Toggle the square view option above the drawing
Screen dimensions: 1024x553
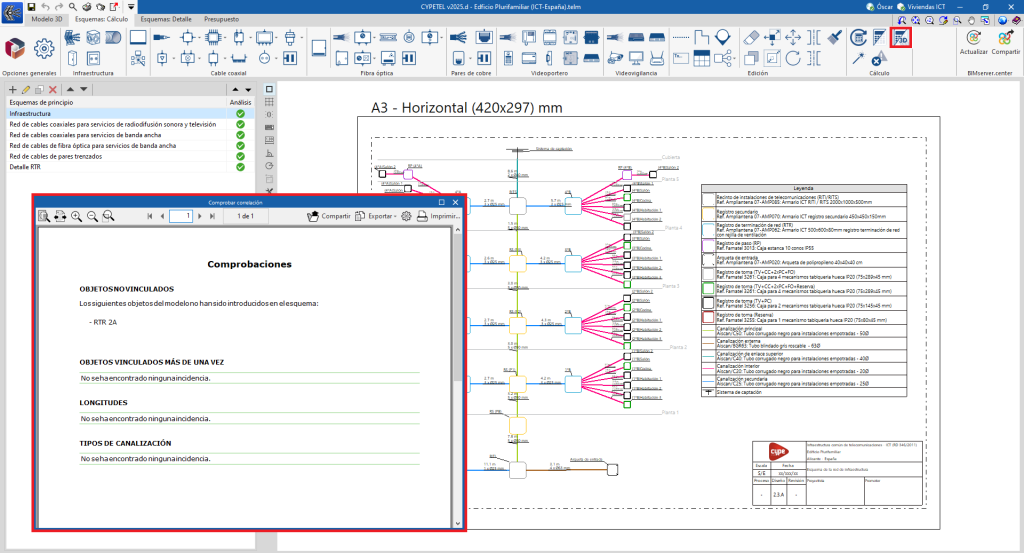[x=269, y=89]
